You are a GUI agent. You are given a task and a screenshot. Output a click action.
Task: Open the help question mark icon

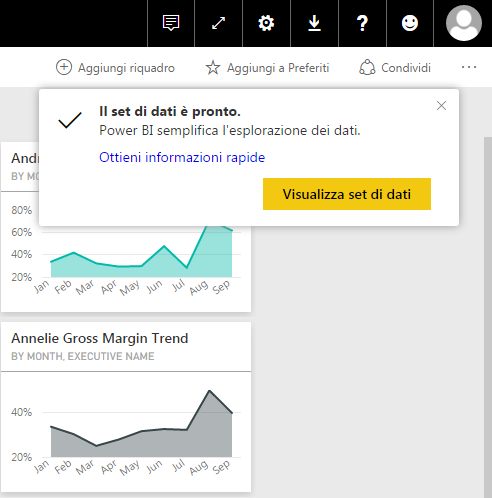[362, 23]
